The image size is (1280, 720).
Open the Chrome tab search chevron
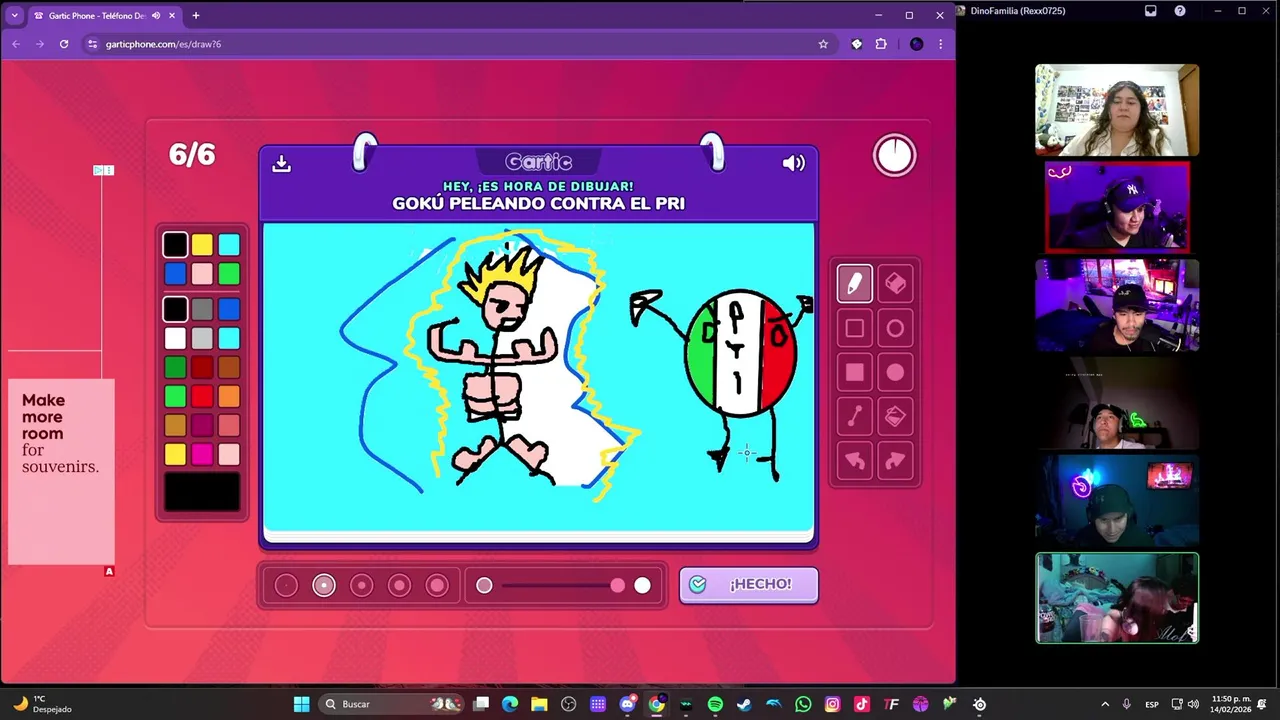click(14, 15)
